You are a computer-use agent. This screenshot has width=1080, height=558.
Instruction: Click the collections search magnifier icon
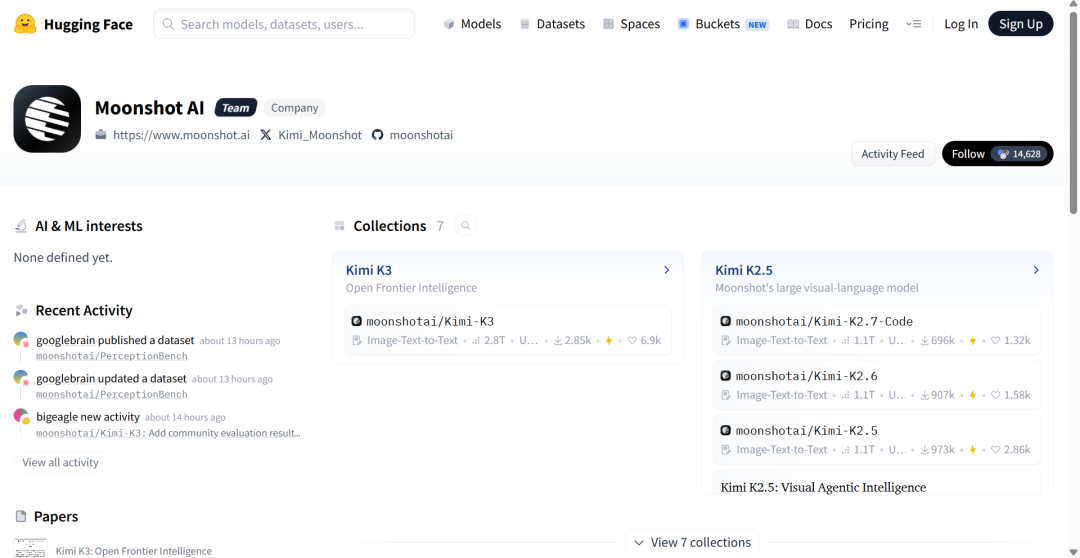466,225
